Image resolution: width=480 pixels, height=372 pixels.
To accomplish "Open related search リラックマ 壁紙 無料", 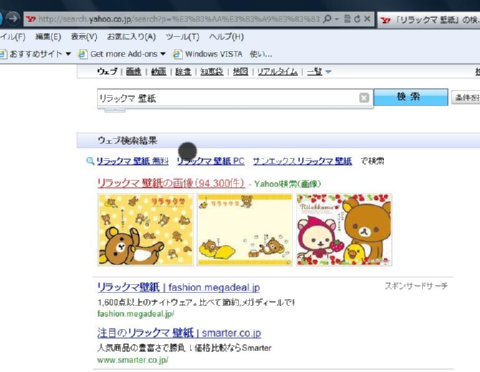I will (x=132, y=161).
